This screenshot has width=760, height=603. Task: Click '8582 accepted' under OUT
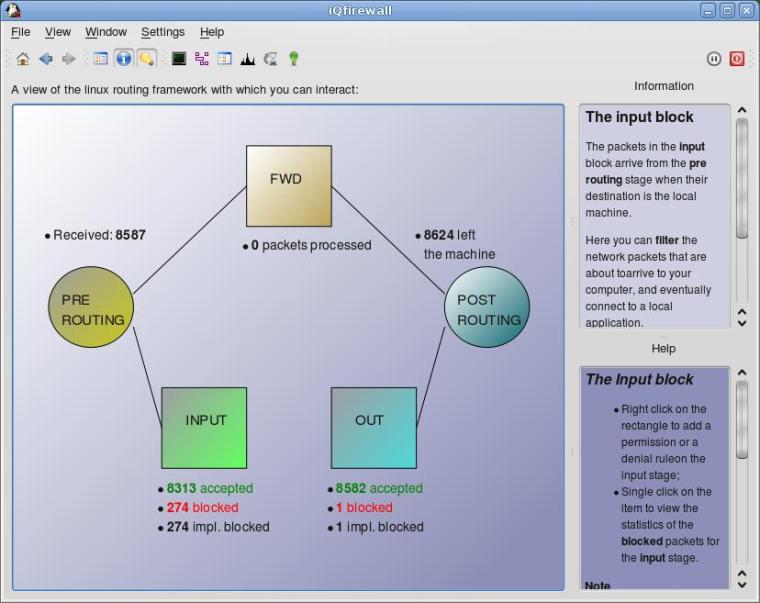379,488
